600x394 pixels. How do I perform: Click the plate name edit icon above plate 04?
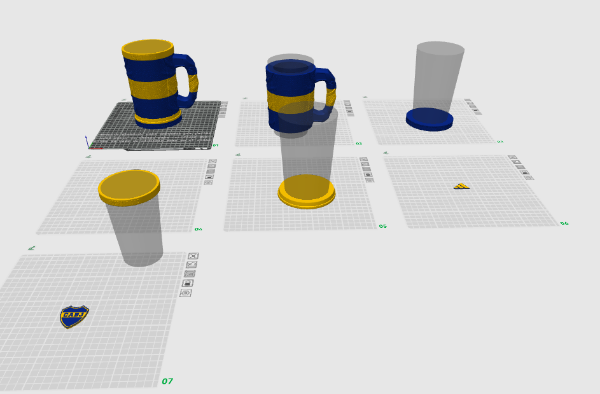[89, 156]
